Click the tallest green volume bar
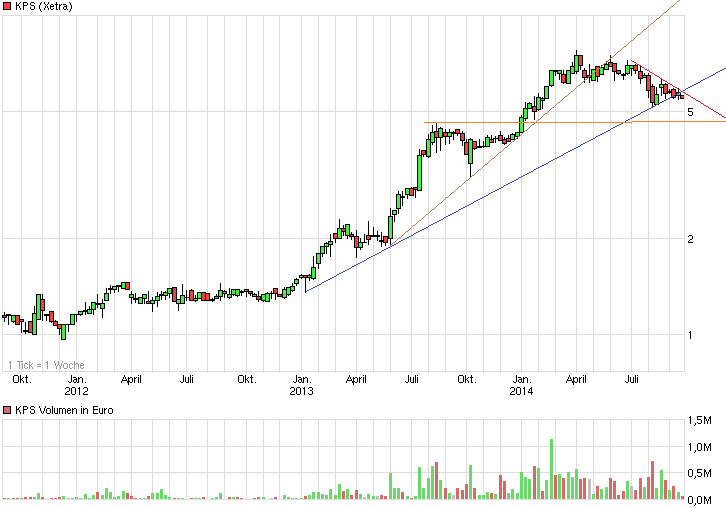The image size is (726, 508). [x=551, y=468]
